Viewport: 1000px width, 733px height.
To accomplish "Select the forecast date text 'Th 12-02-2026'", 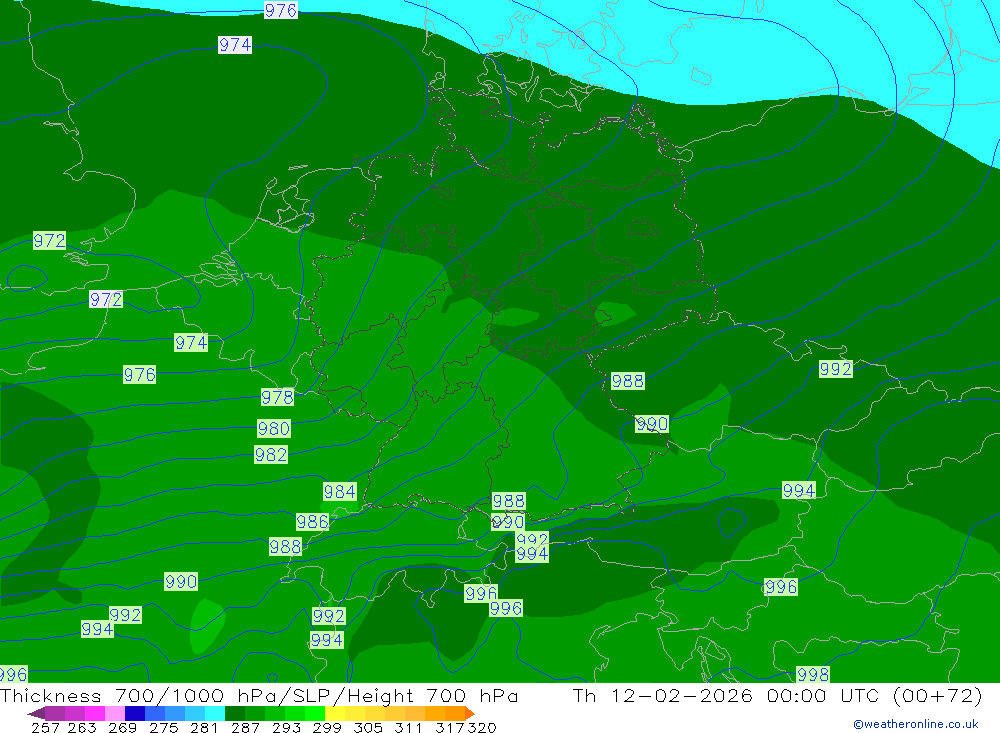I will 663,695.
